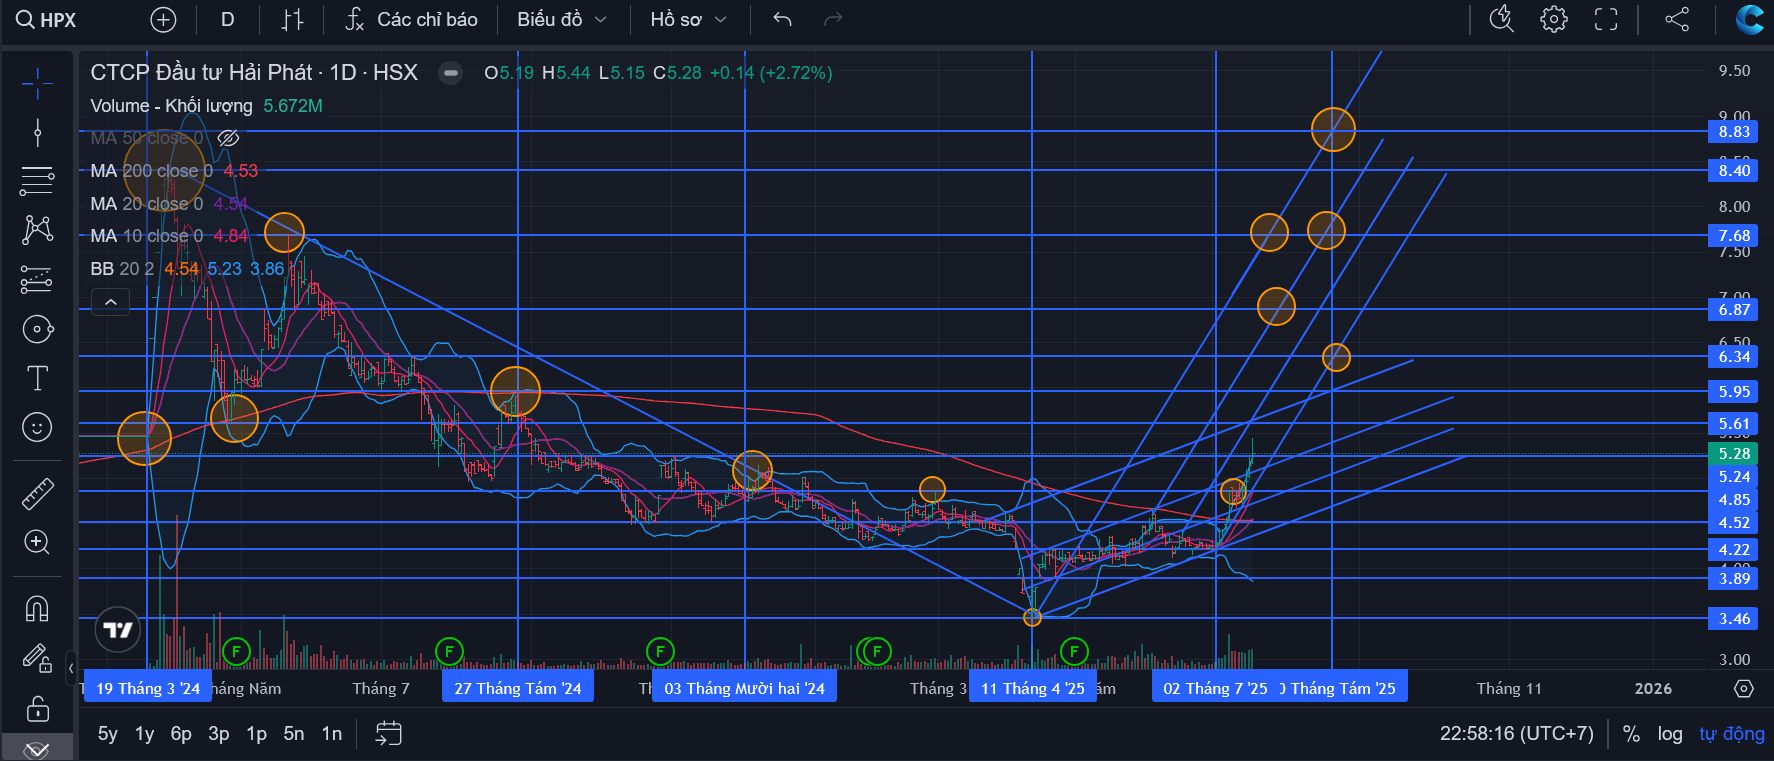
Task: Click the 8.83 price level label
Action: [1734, 132]
